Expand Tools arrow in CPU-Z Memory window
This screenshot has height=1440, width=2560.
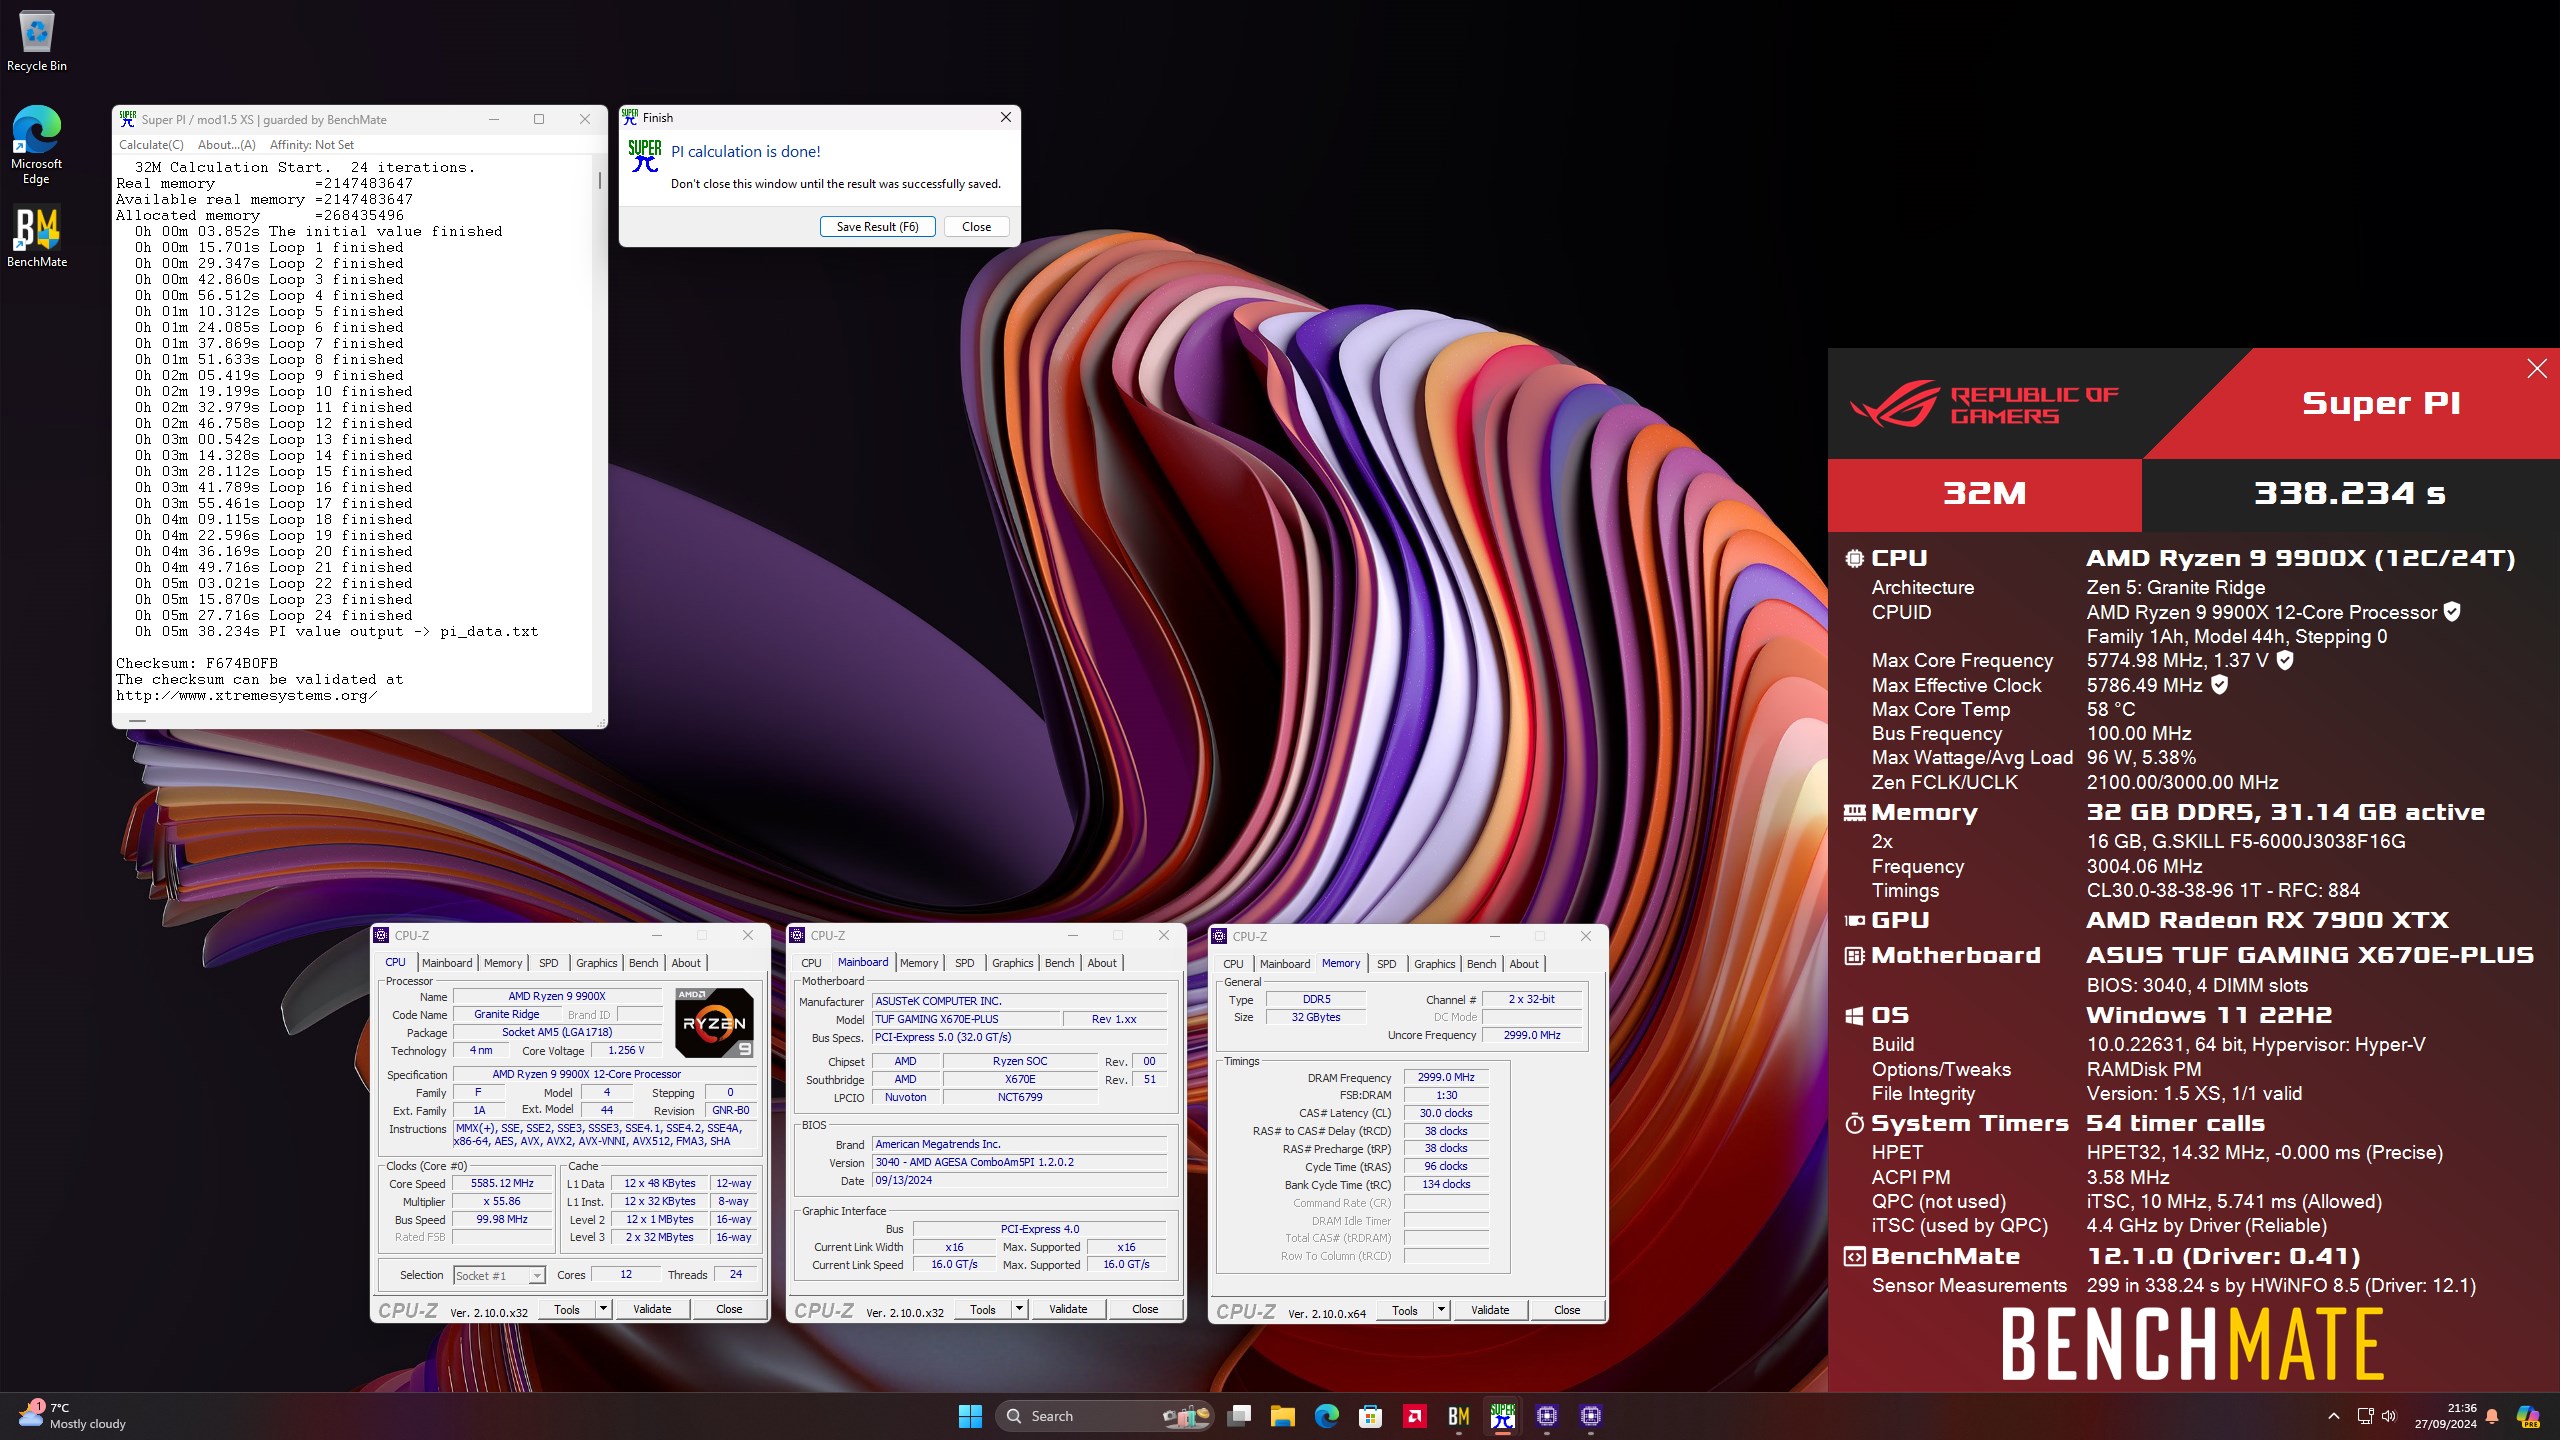[x=1441, y=1310]
